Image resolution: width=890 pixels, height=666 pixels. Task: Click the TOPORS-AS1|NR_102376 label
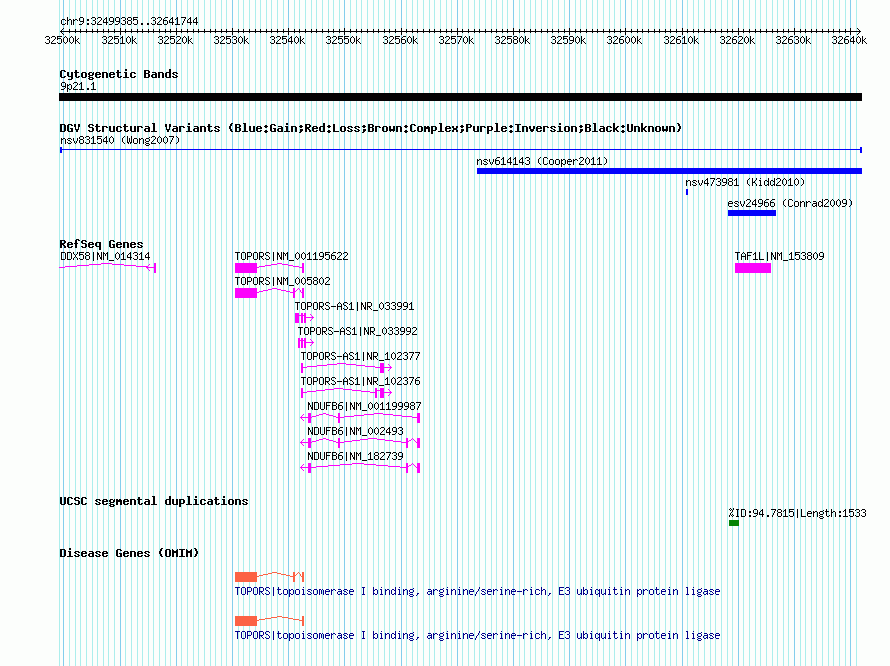click(360, 381)
